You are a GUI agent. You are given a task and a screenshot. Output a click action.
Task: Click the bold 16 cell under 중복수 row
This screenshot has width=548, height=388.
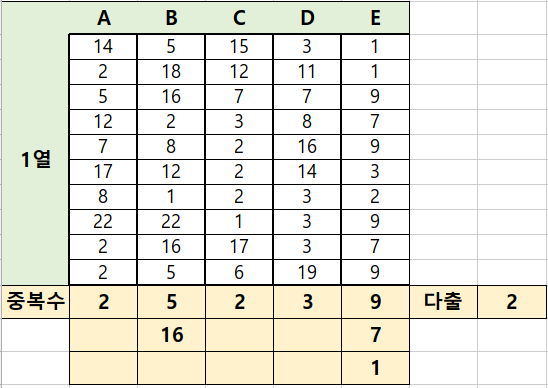pos(171,335)
